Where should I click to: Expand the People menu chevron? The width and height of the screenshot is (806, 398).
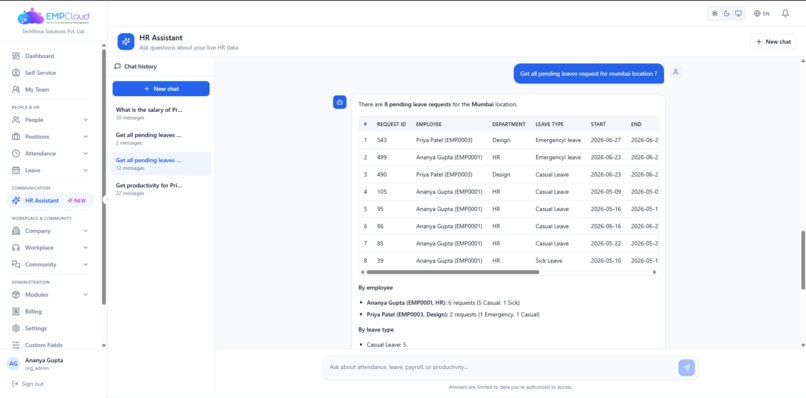(85, 120)
